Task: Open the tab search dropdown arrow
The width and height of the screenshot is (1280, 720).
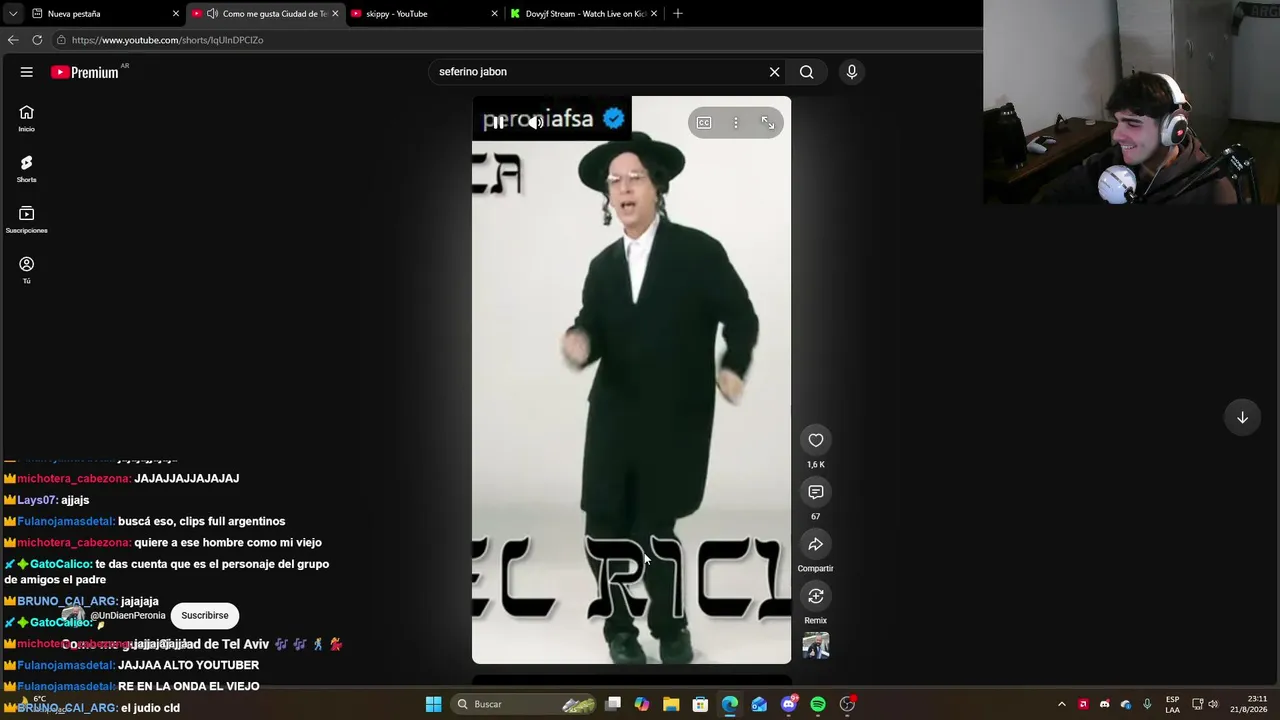Action: point(13,14)
